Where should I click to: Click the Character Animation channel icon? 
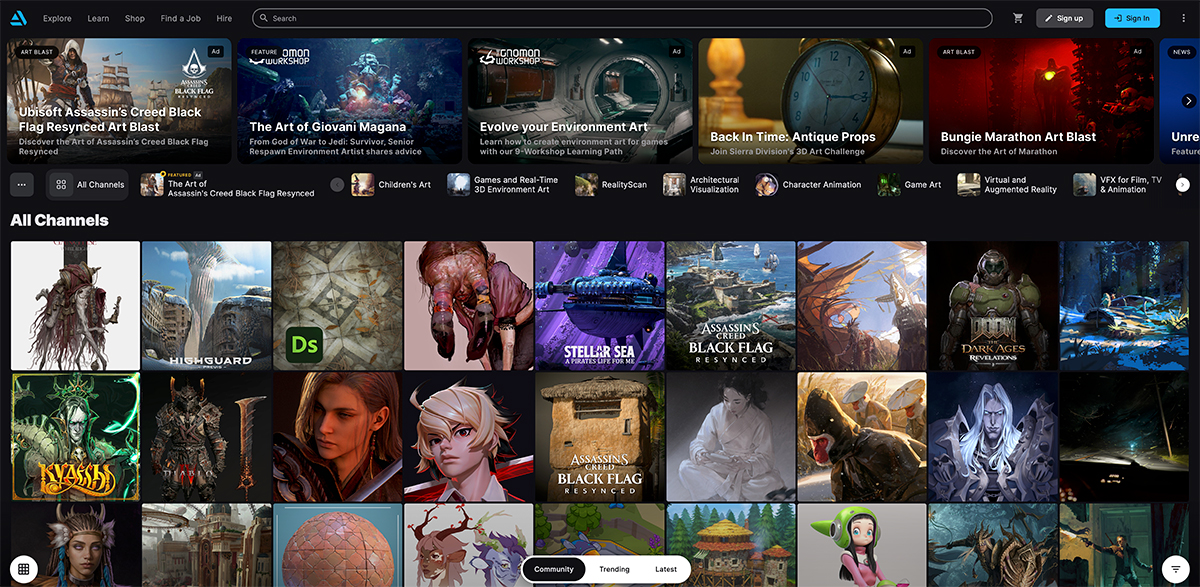[767, 185]
